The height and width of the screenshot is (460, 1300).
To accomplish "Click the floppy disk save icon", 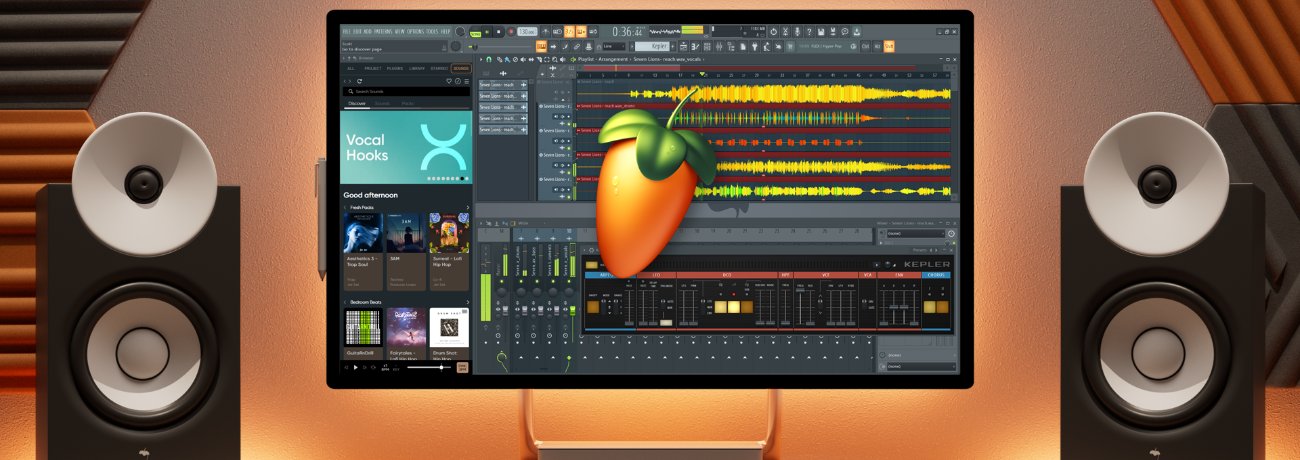I will pos(821,31).
